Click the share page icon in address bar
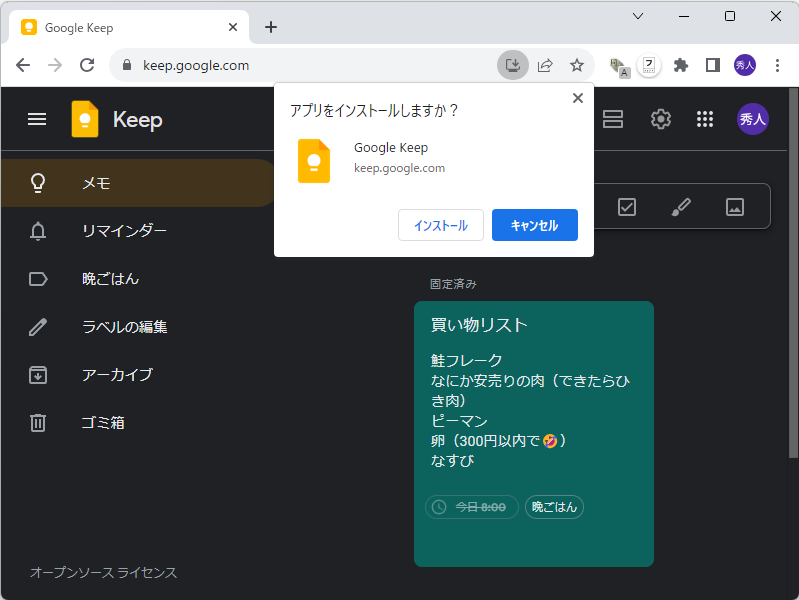The height and width of the screenshot is (600, 799). (x=545, y=65)
